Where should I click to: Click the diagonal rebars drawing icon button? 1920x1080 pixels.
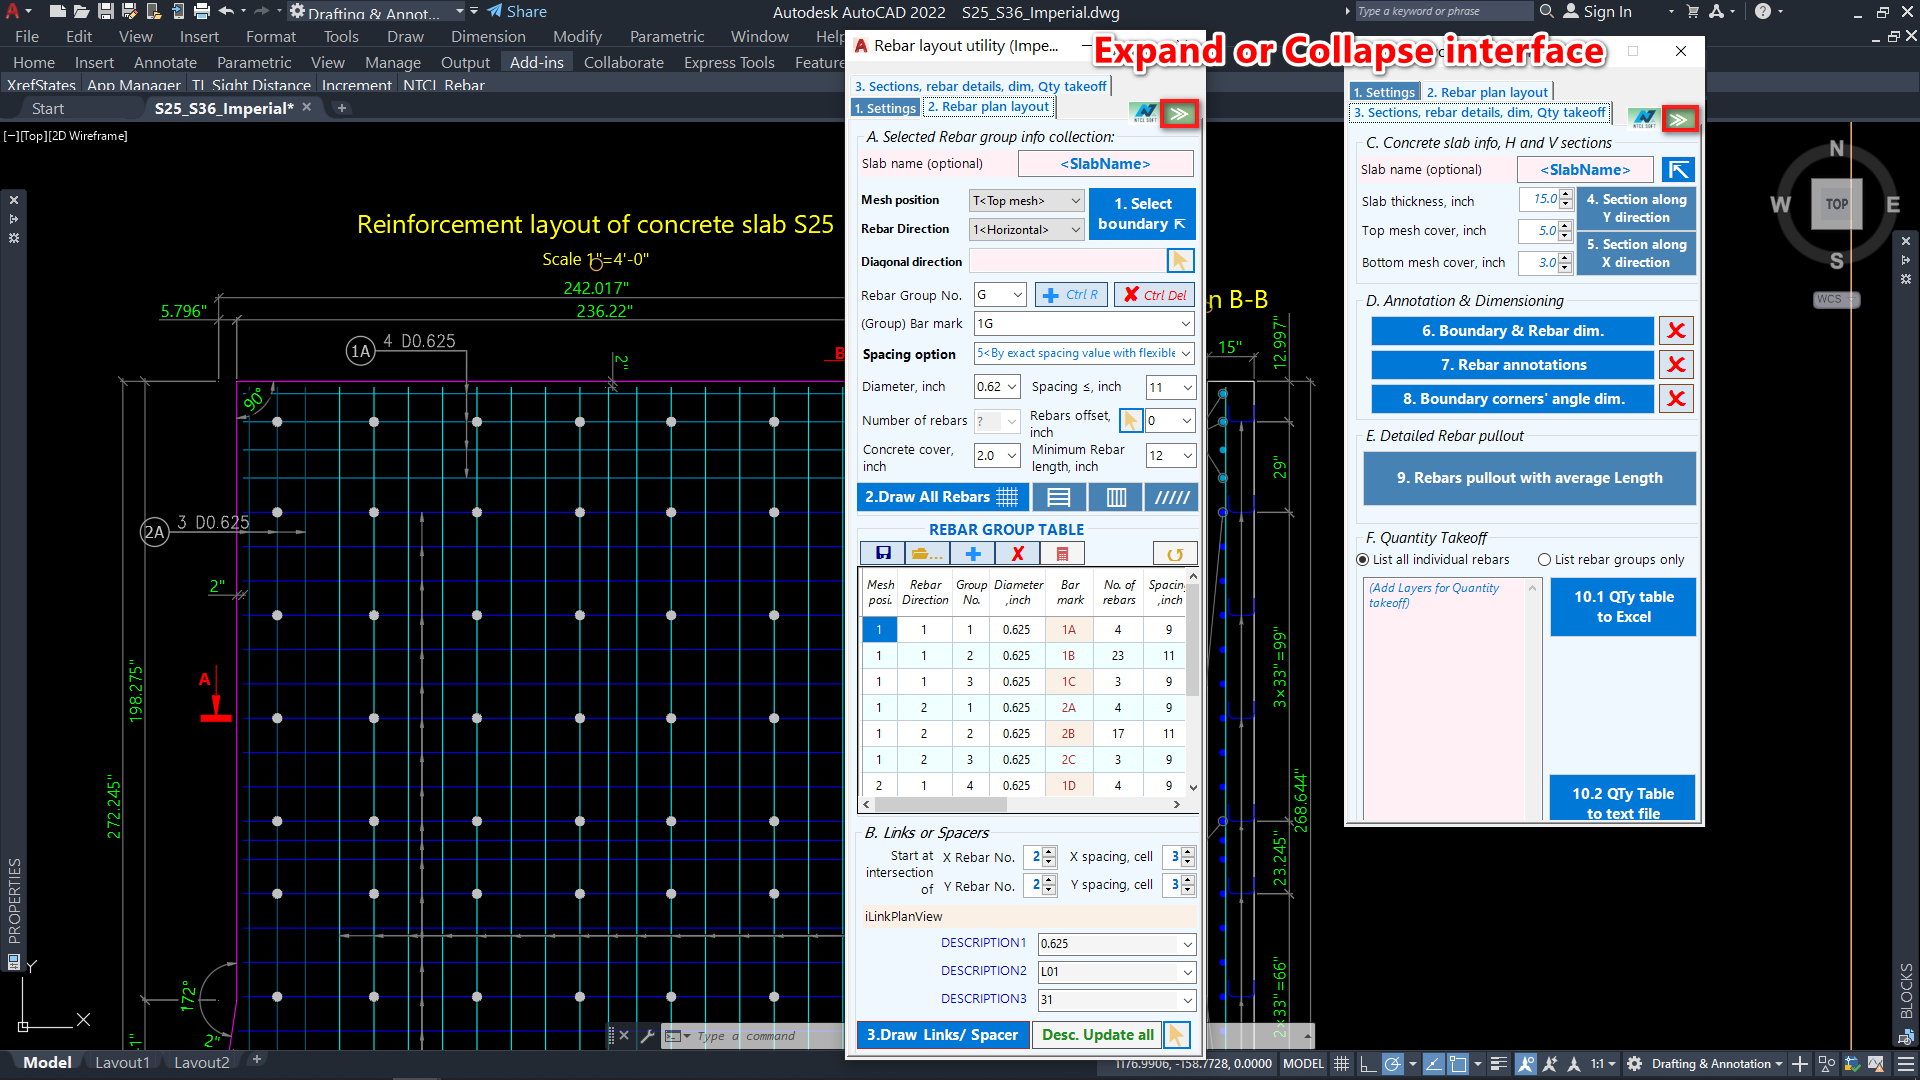pyautogui.click(x=1172, y=497)
